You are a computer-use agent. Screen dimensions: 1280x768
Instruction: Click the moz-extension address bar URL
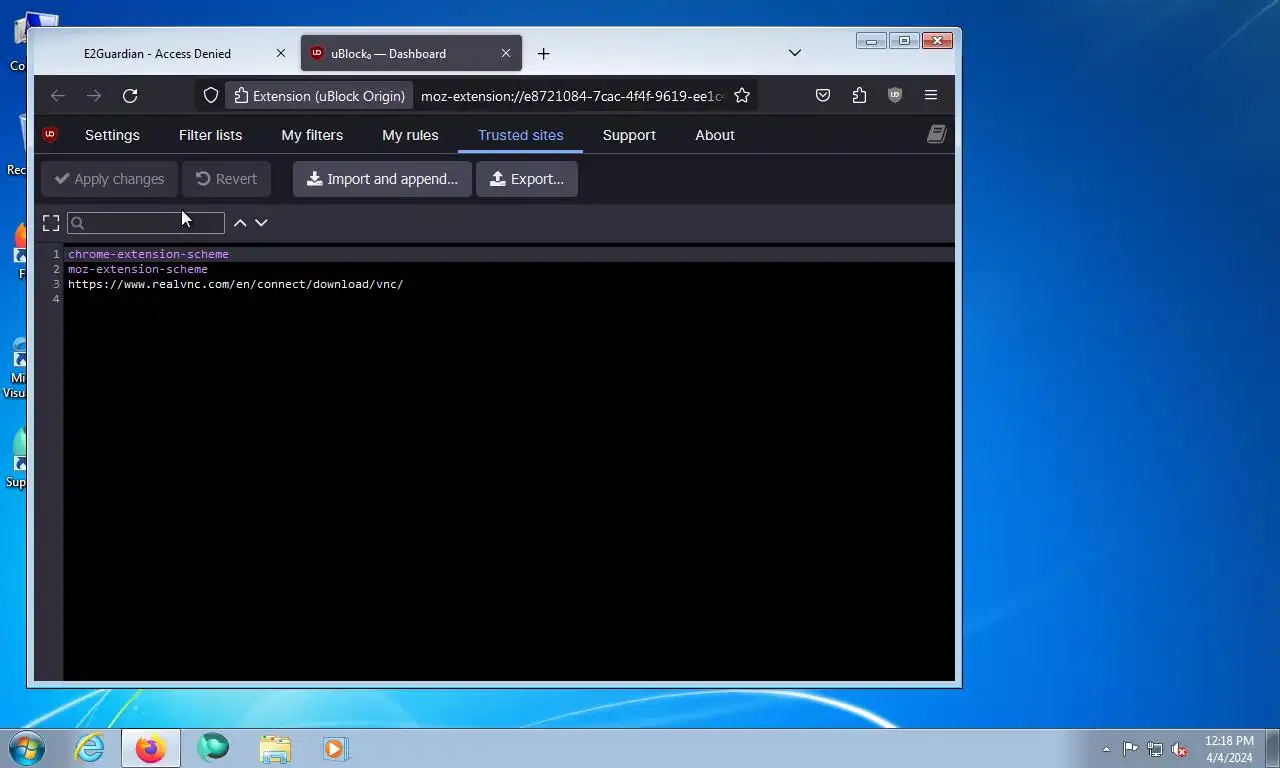[x=573, y=96]
